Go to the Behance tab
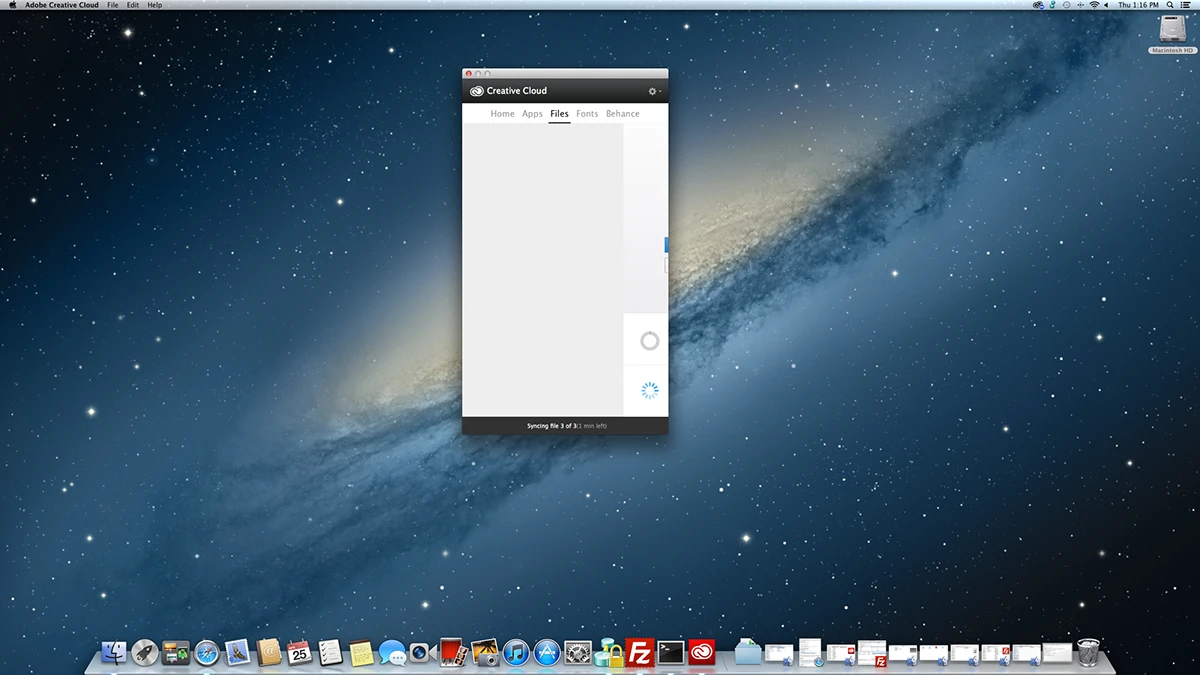Screen dimensions: 1200x675 point(622,114)
